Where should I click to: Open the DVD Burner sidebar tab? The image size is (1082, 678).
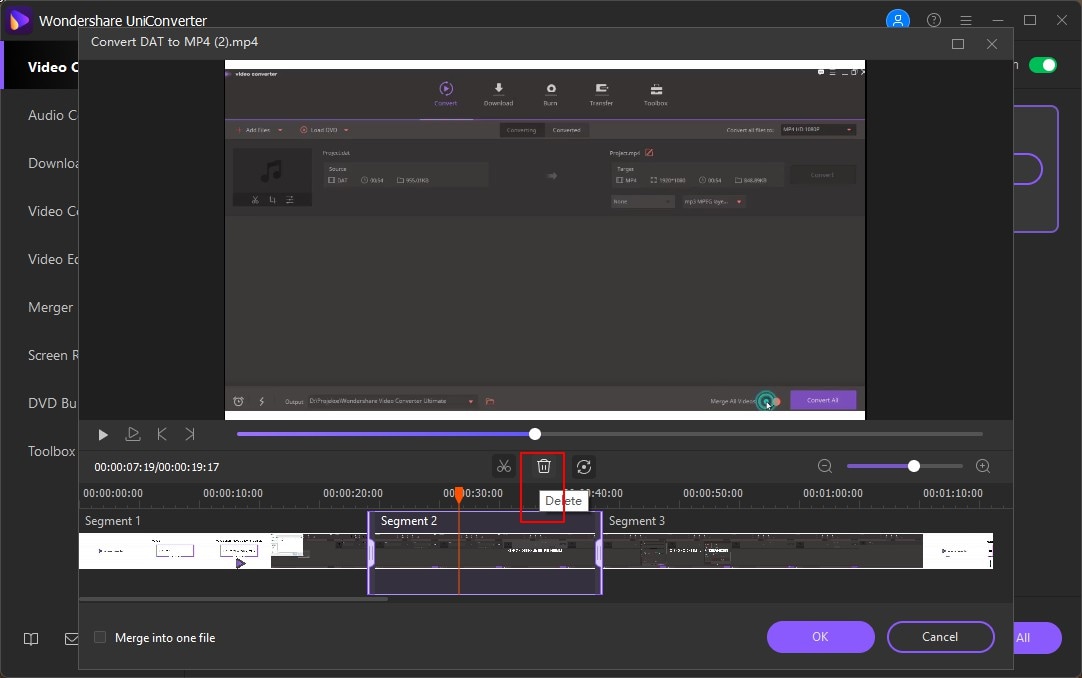(52, 403)
